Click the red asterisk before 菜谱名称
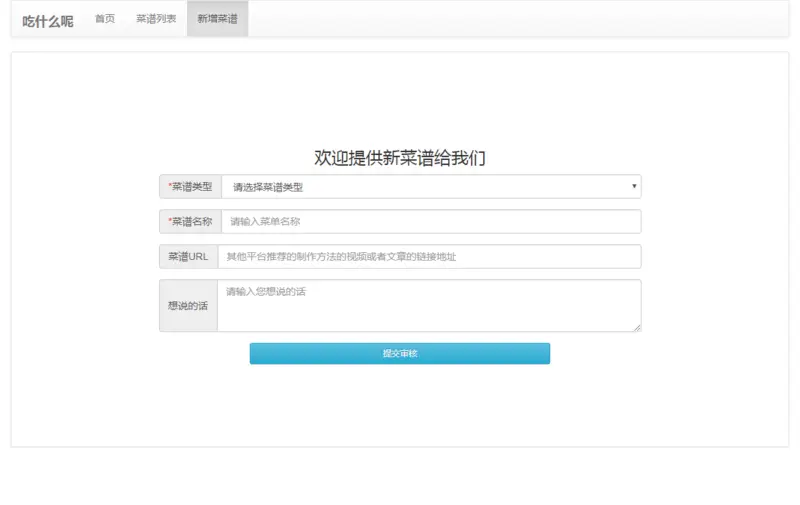800x505 pixels. click(x=170, y=219)
